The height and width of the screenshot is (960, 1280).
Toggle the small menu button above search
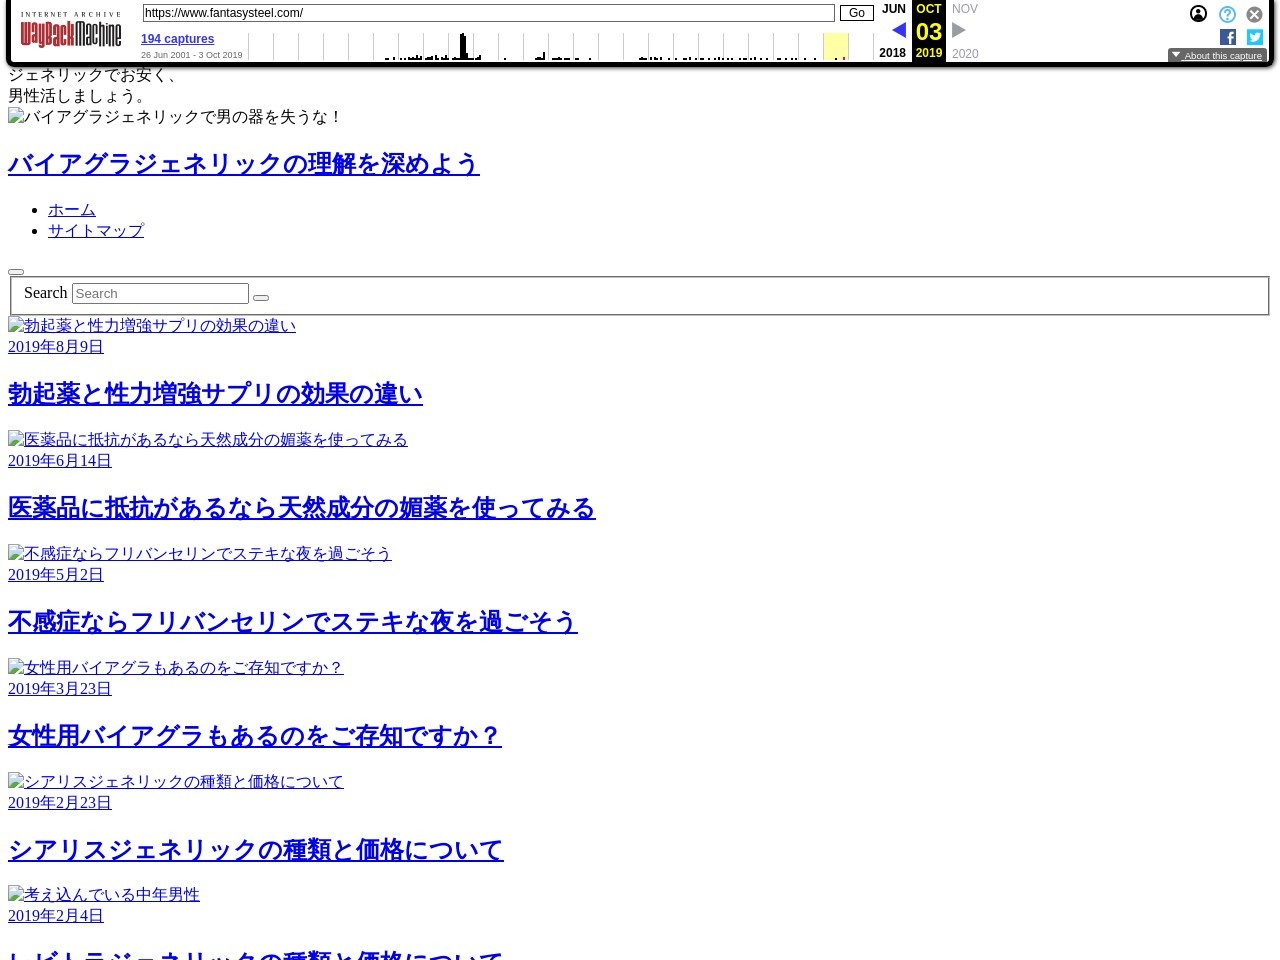16,271
